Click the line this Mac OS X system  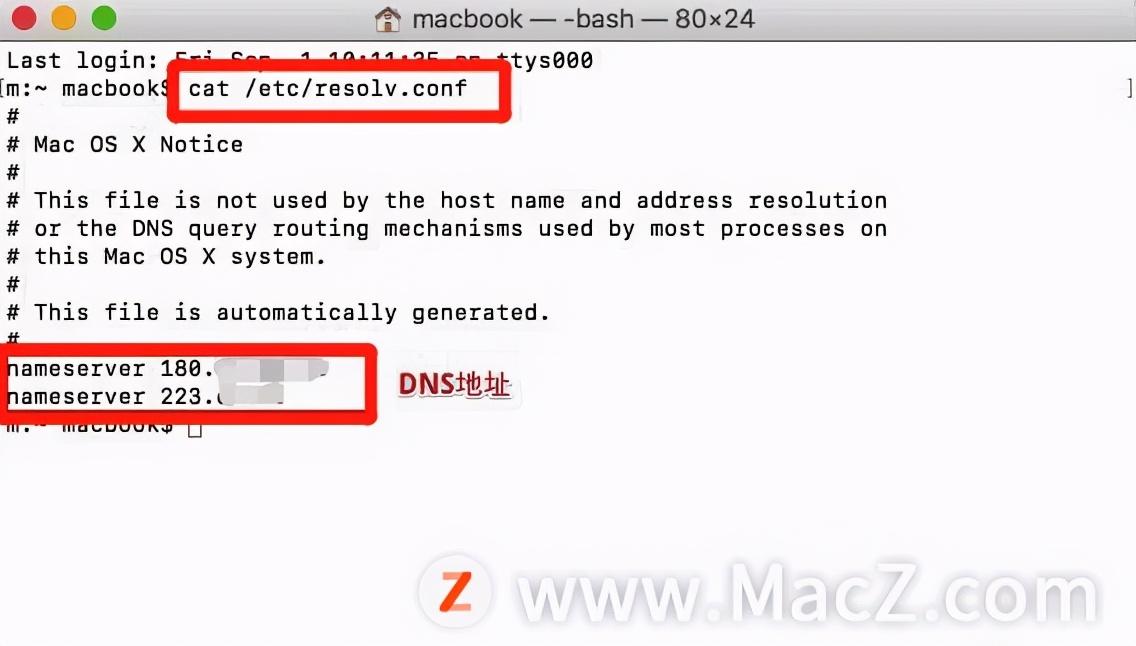(167, 256)
